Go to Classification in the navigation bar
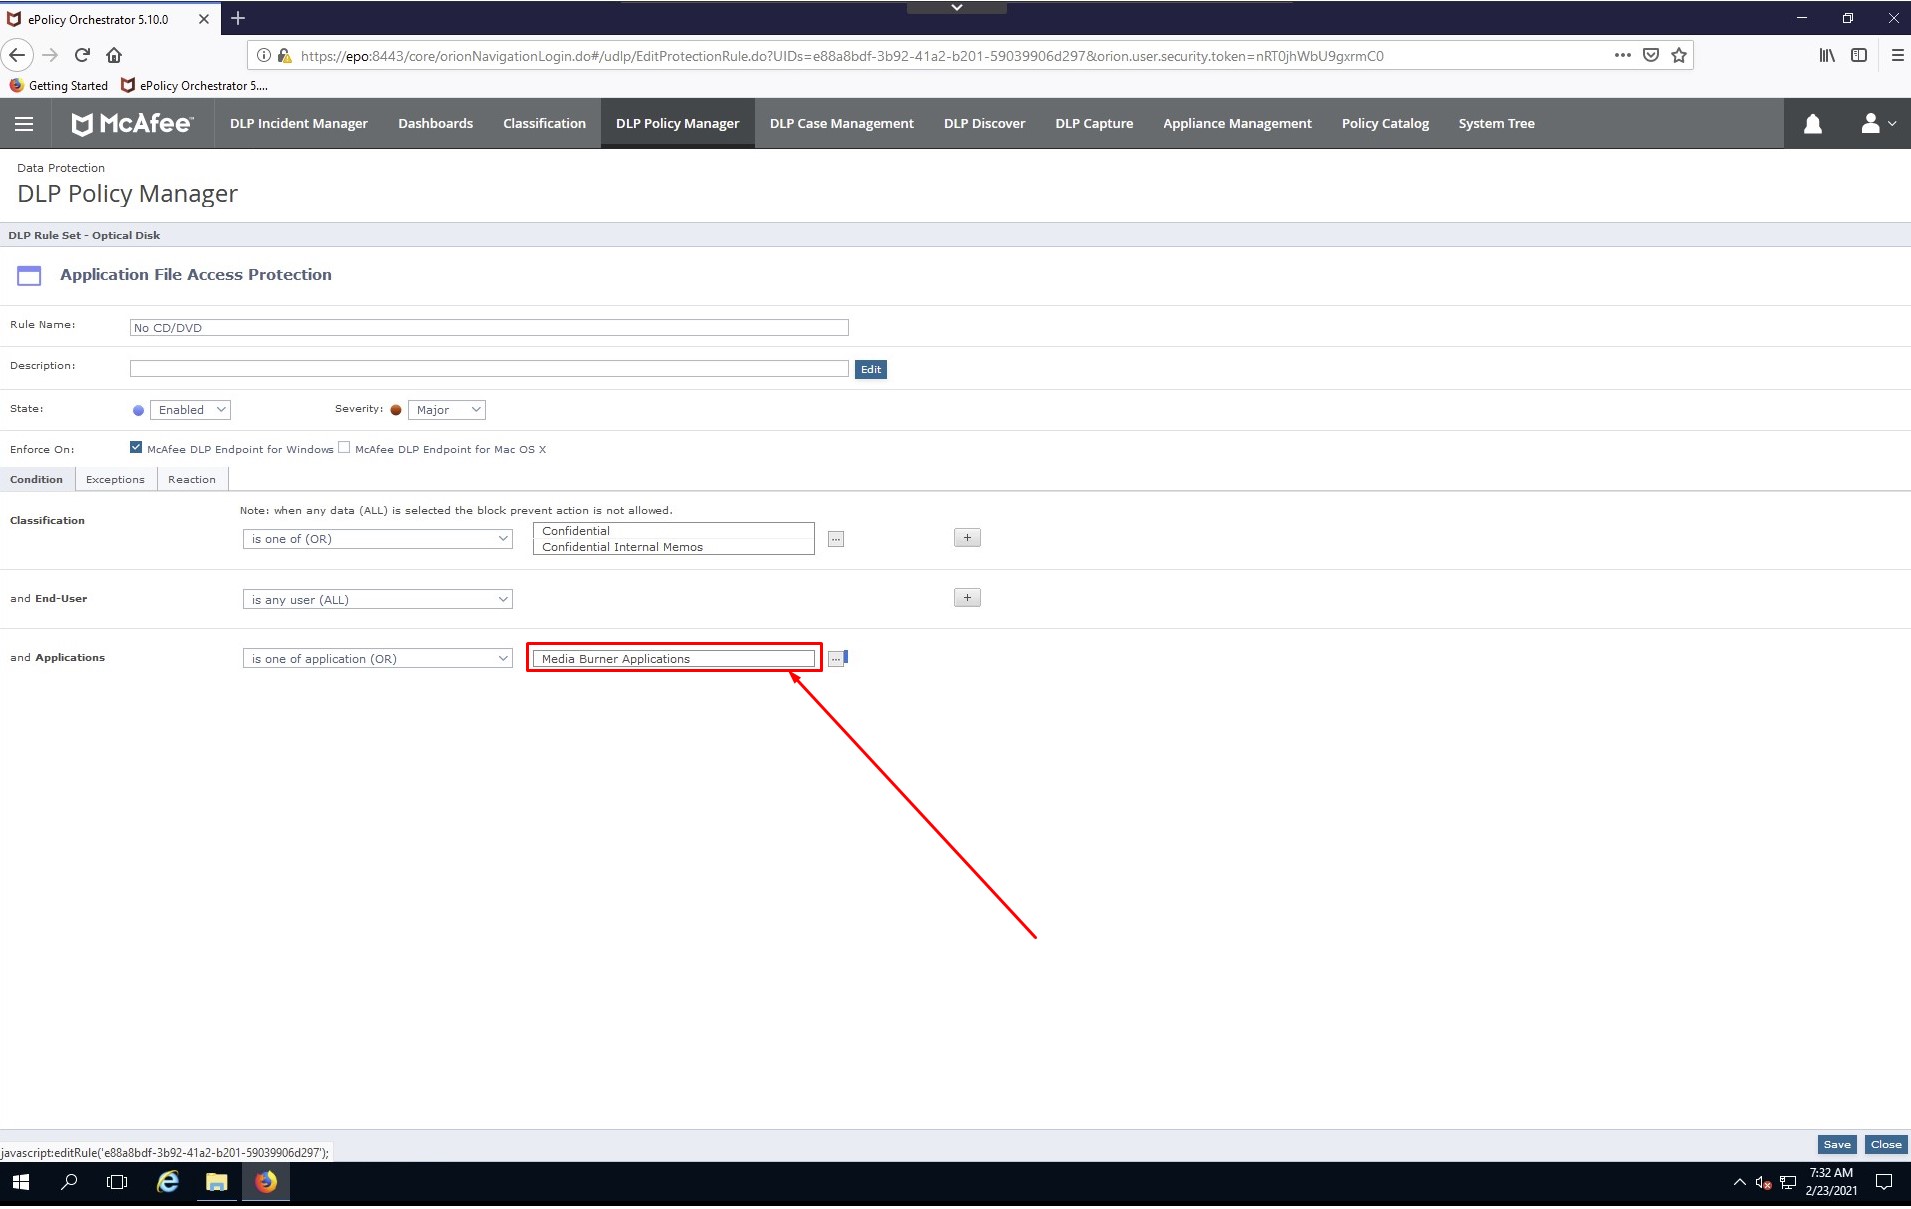The height and width of the screenshot is (1209, 1911). click(544, 123)
